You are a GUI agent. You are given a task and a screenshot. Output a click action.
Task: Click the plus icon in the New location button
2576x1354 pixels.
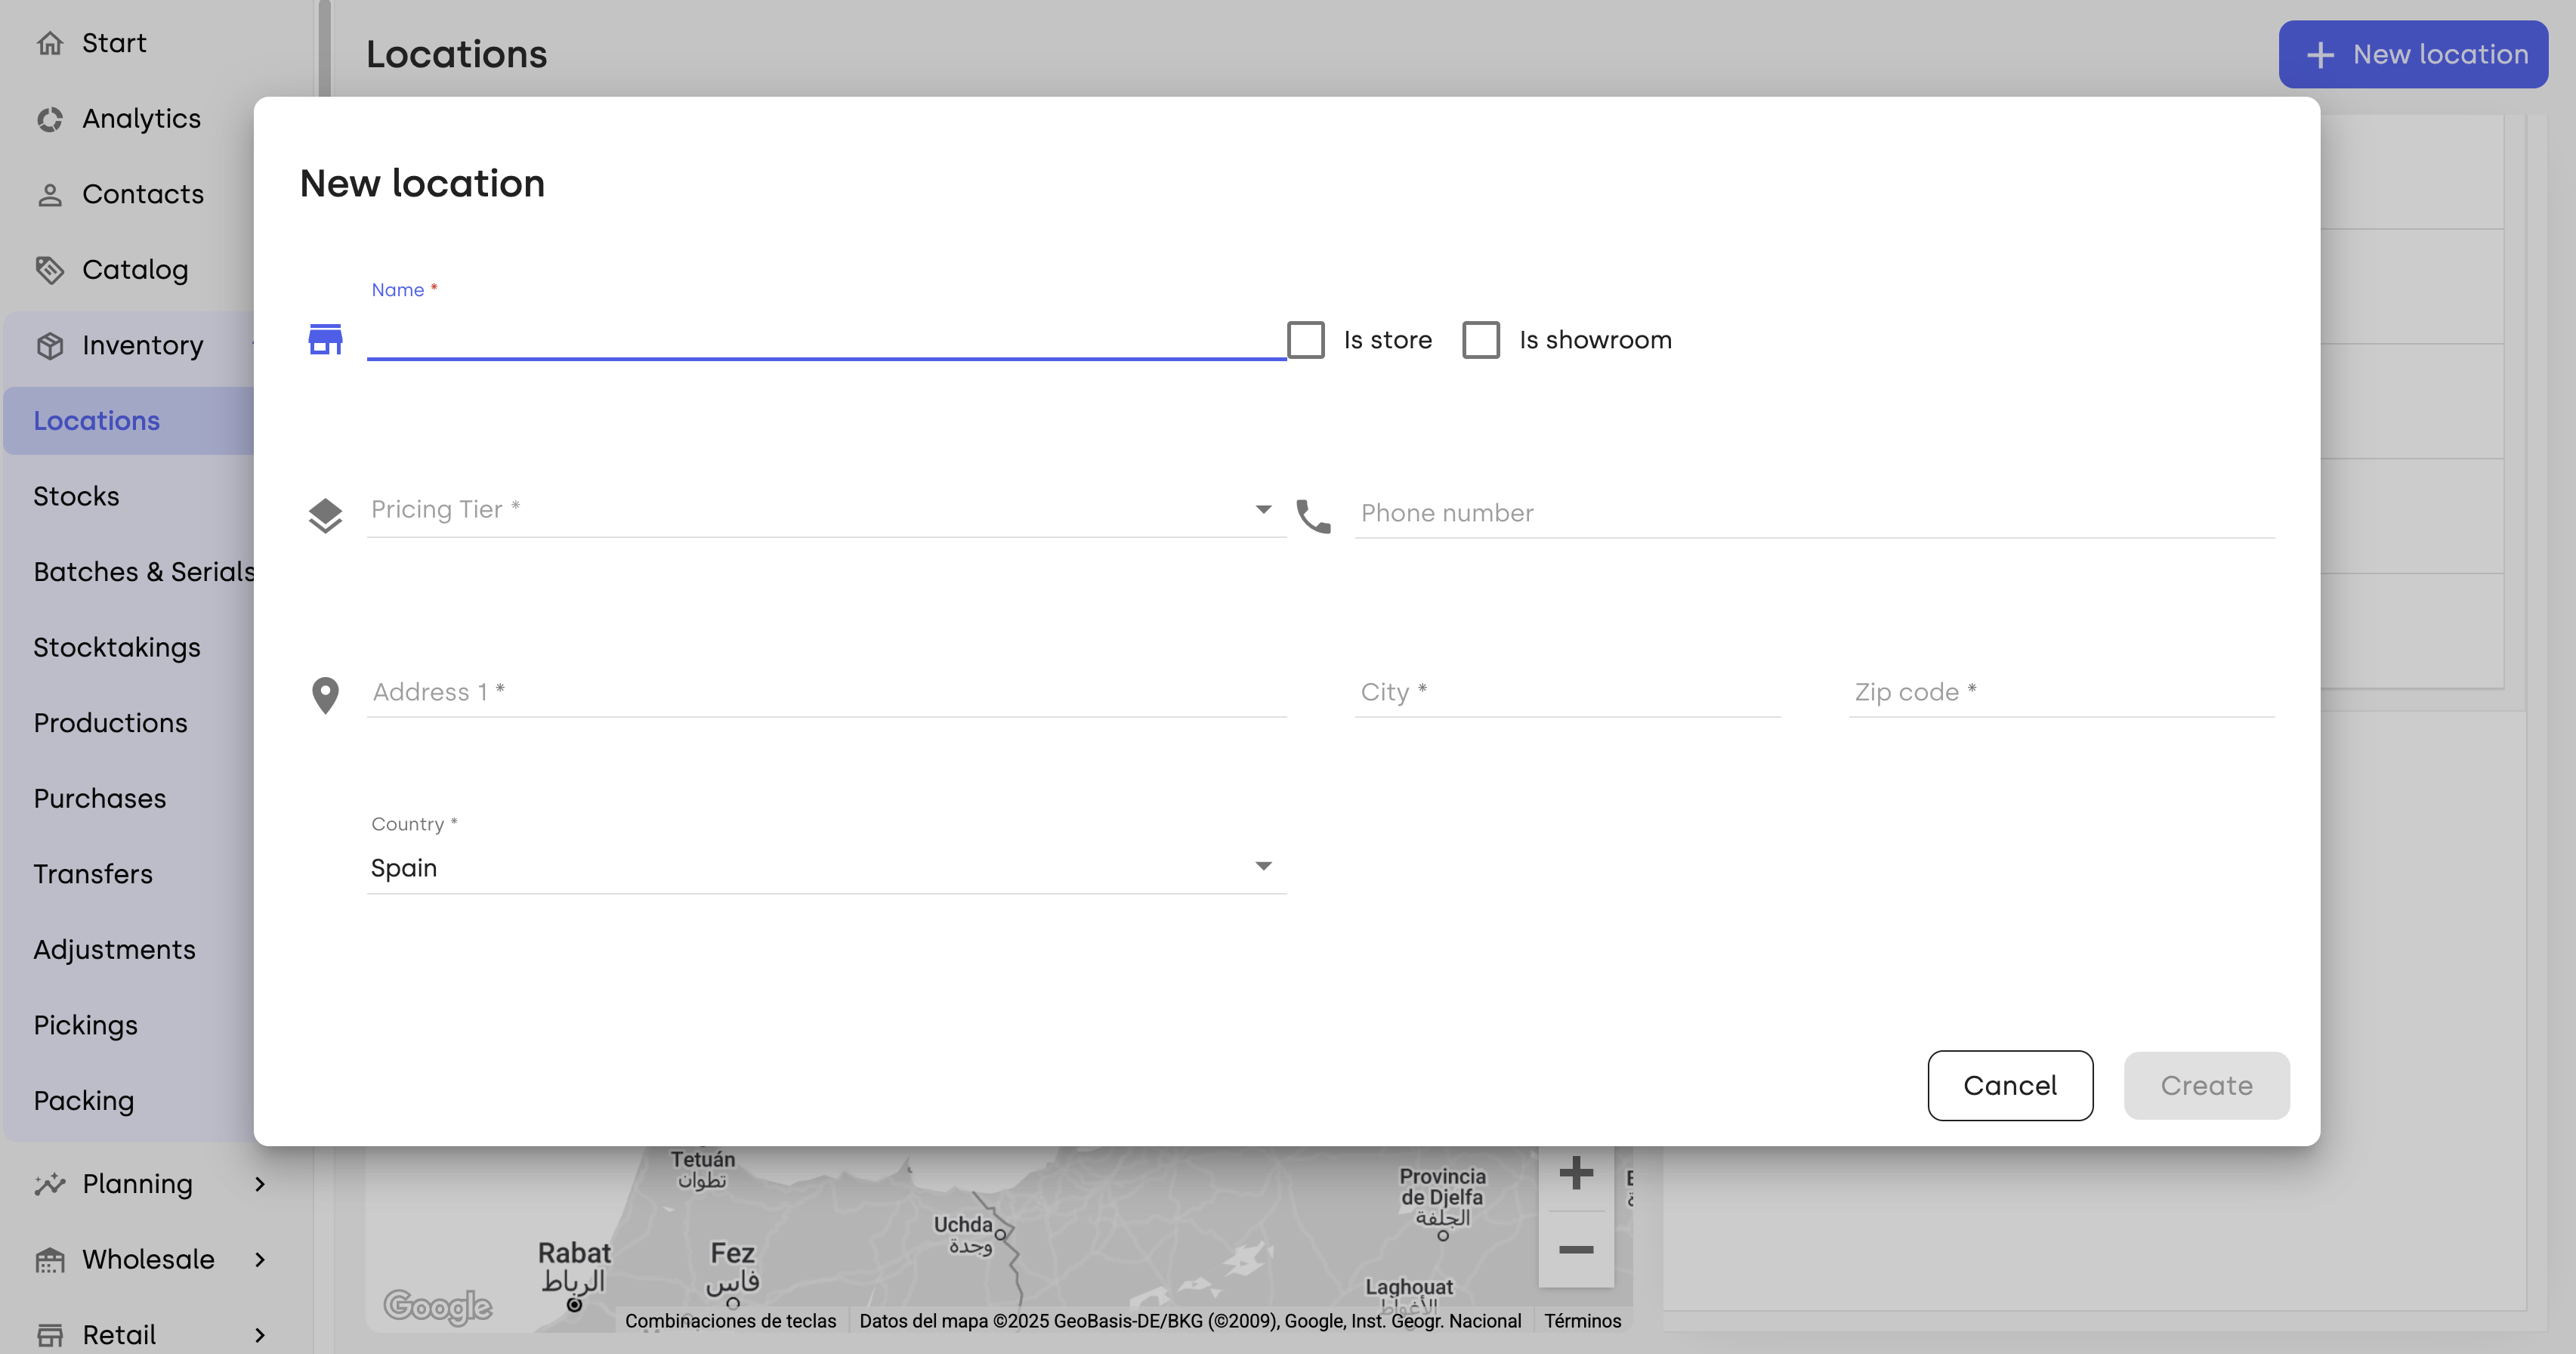(2320, 55)
